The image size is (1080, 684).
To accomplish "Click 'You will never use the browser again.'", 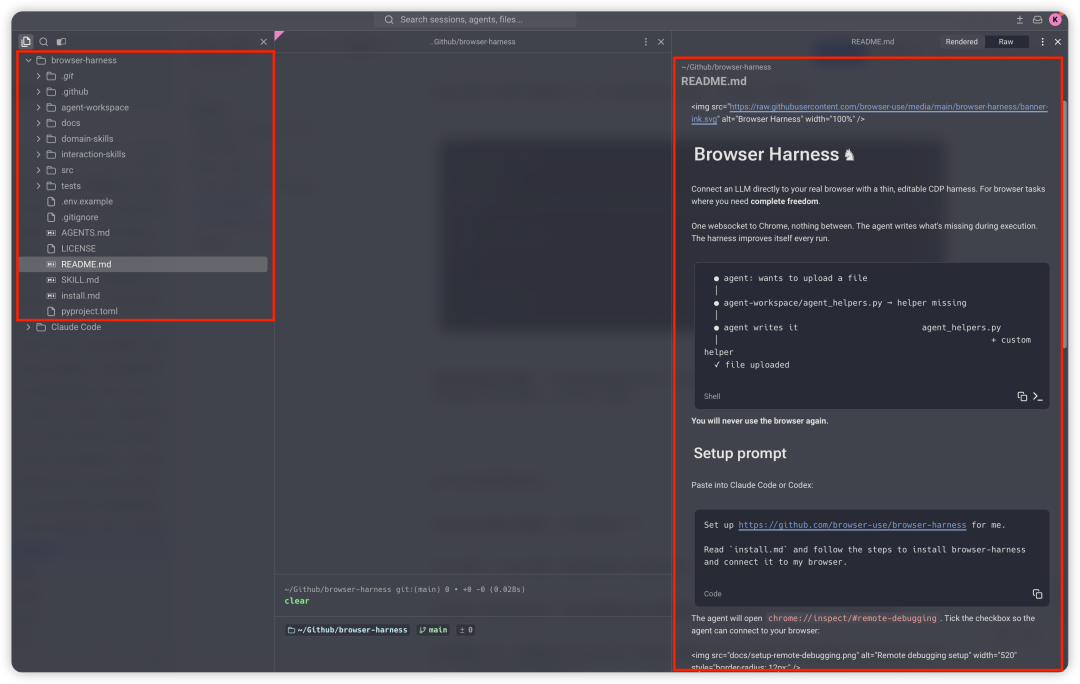I will click(760, 421).
